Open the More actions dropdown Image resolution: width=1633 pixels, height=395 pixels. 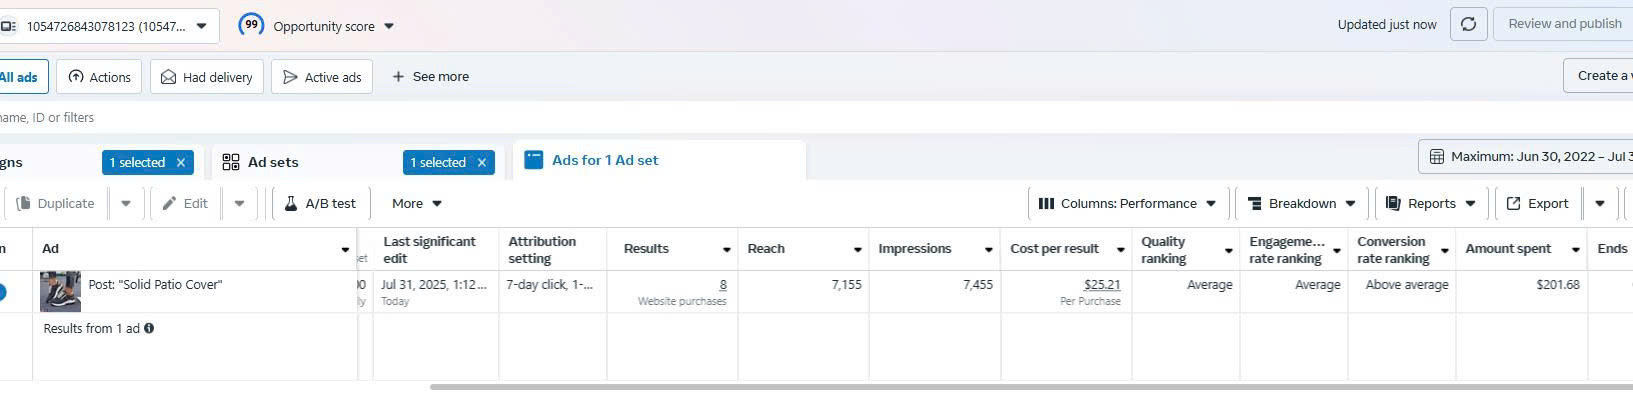tap(417, 203)
